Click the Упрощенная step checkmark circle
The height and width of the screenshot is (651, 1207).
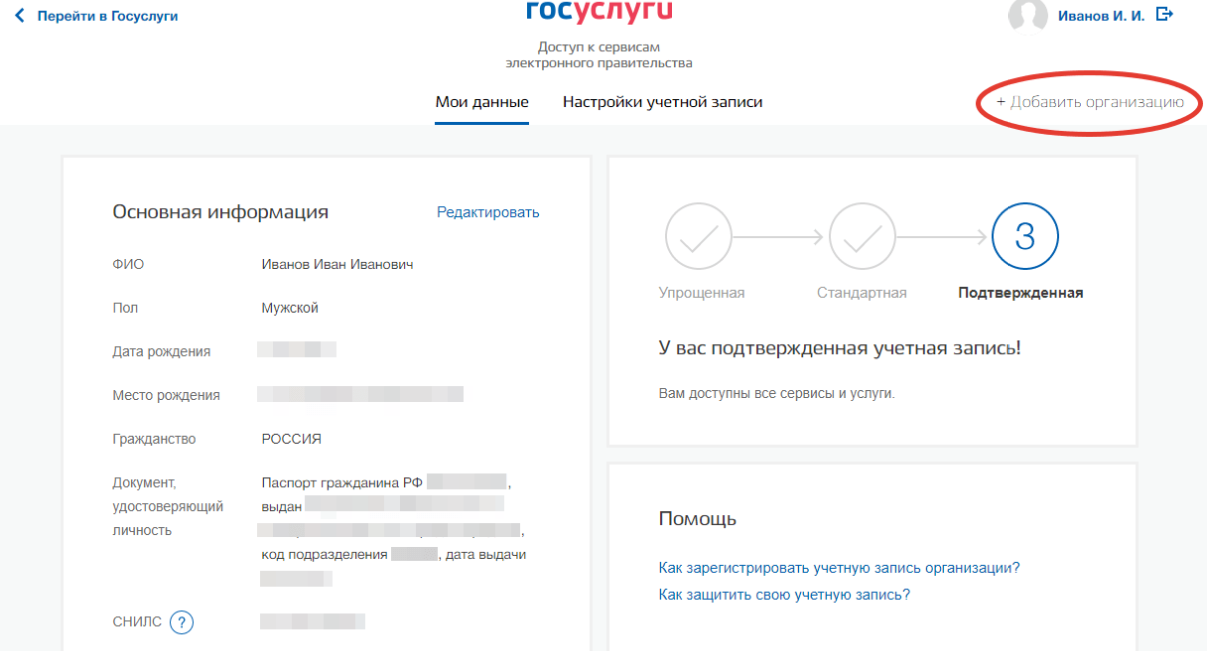point(699,237)
